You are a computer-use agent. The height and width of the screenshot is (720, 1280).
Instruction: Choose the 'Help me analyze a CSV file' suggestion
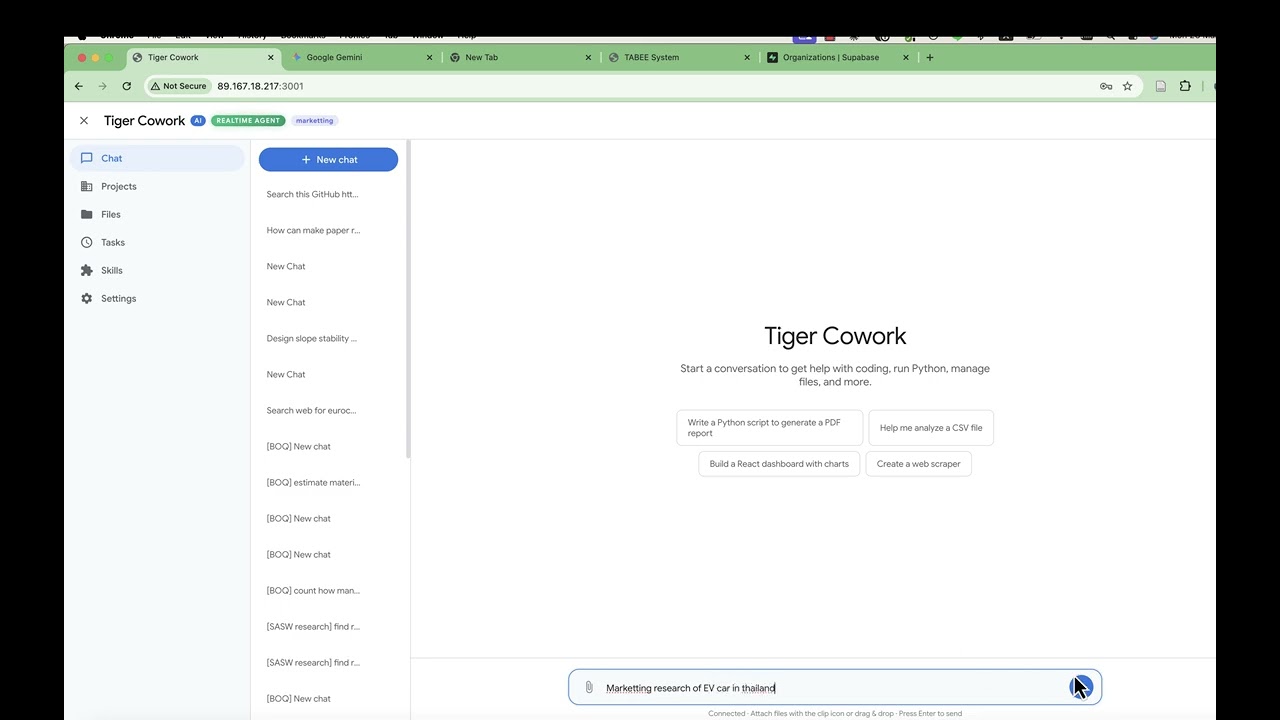(931, 428)
